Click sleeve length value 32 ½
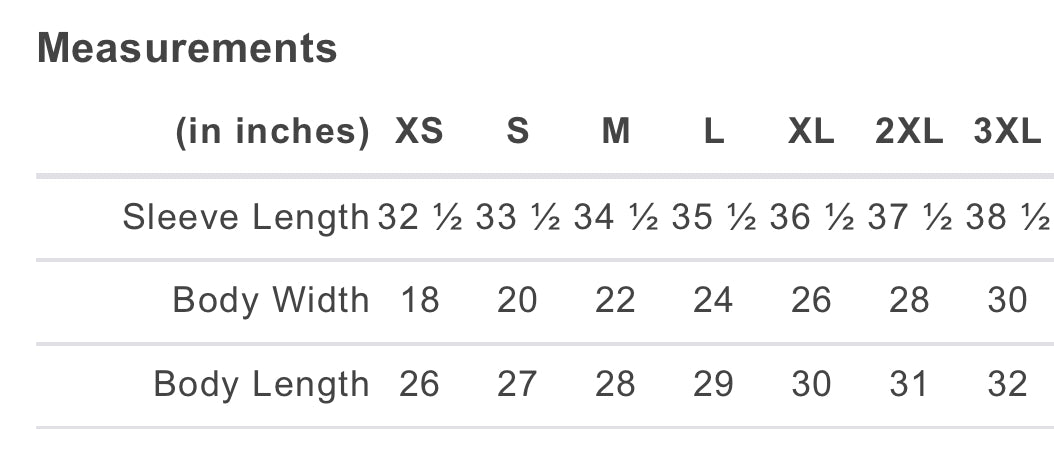The height and width of the screenshot is (470, 1054). (419, 218)
